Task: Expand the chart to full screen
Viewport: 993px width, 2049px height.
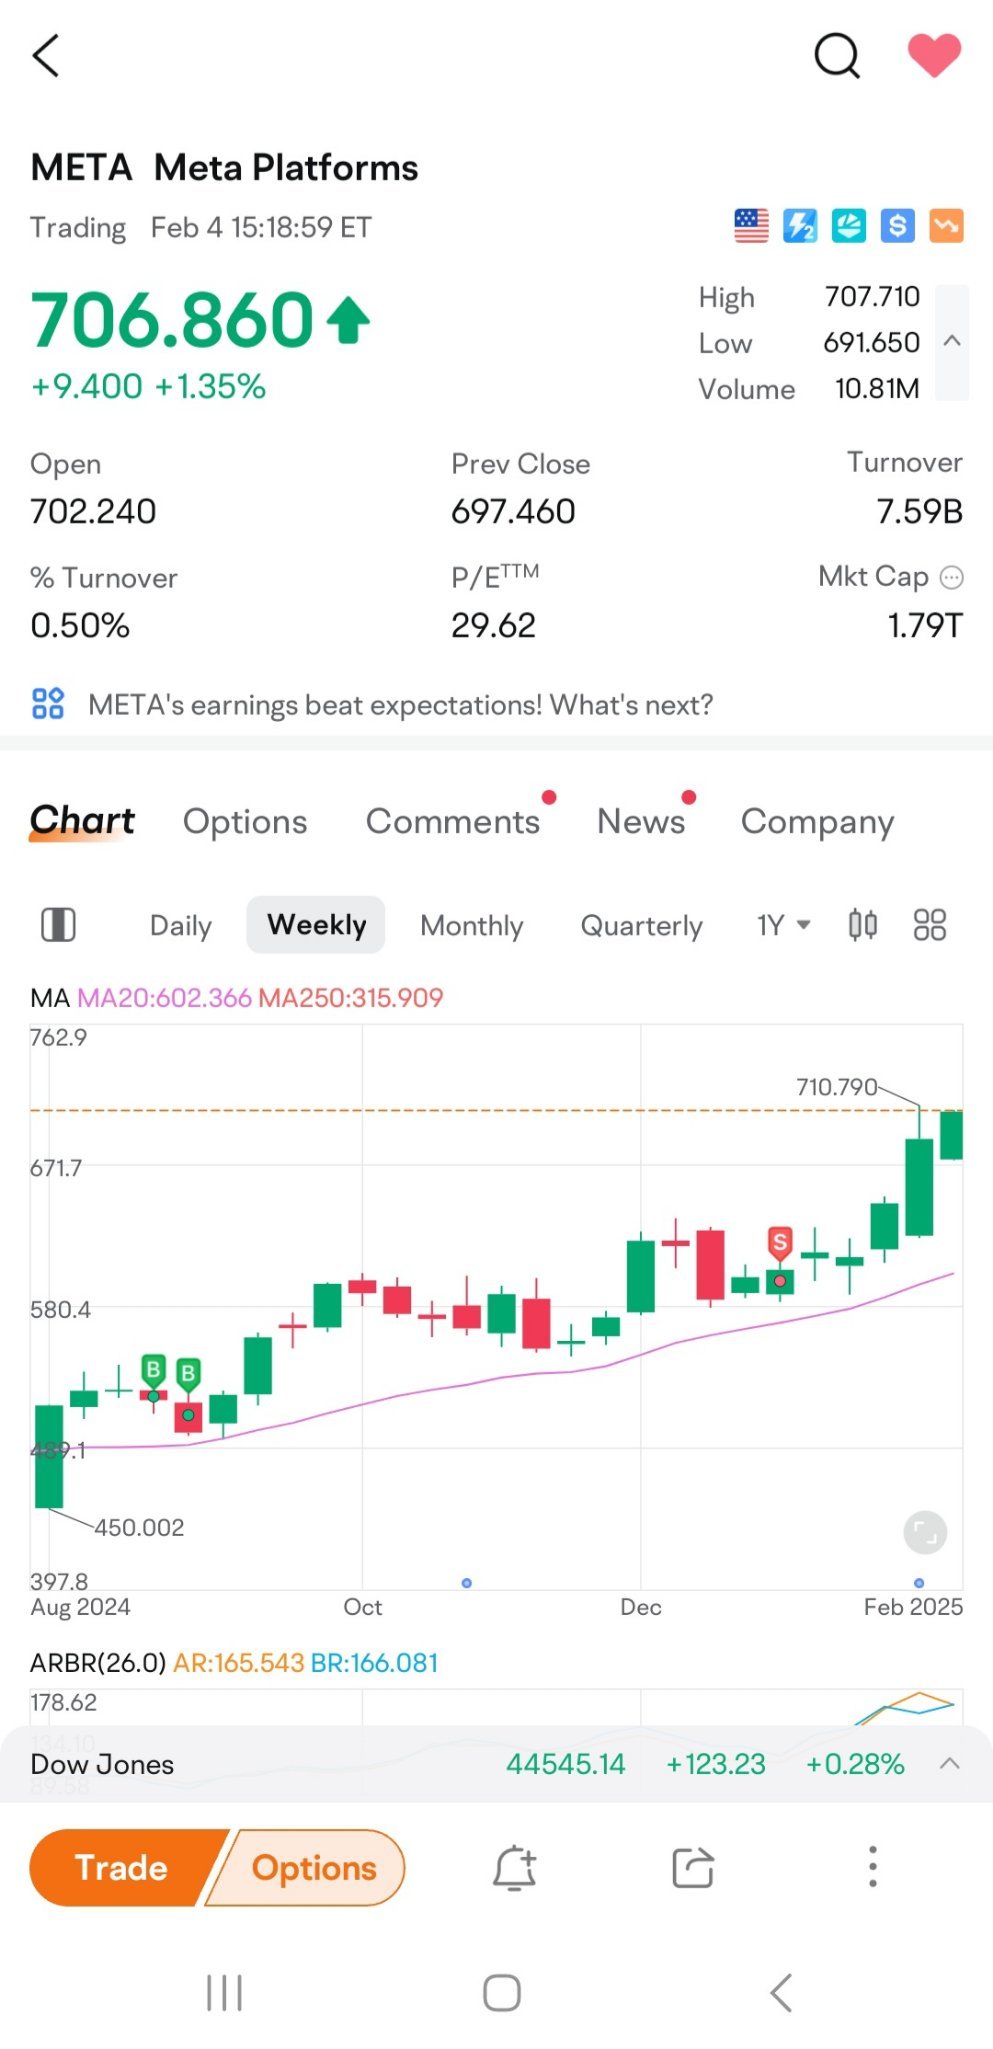Action: point(925,1532)
